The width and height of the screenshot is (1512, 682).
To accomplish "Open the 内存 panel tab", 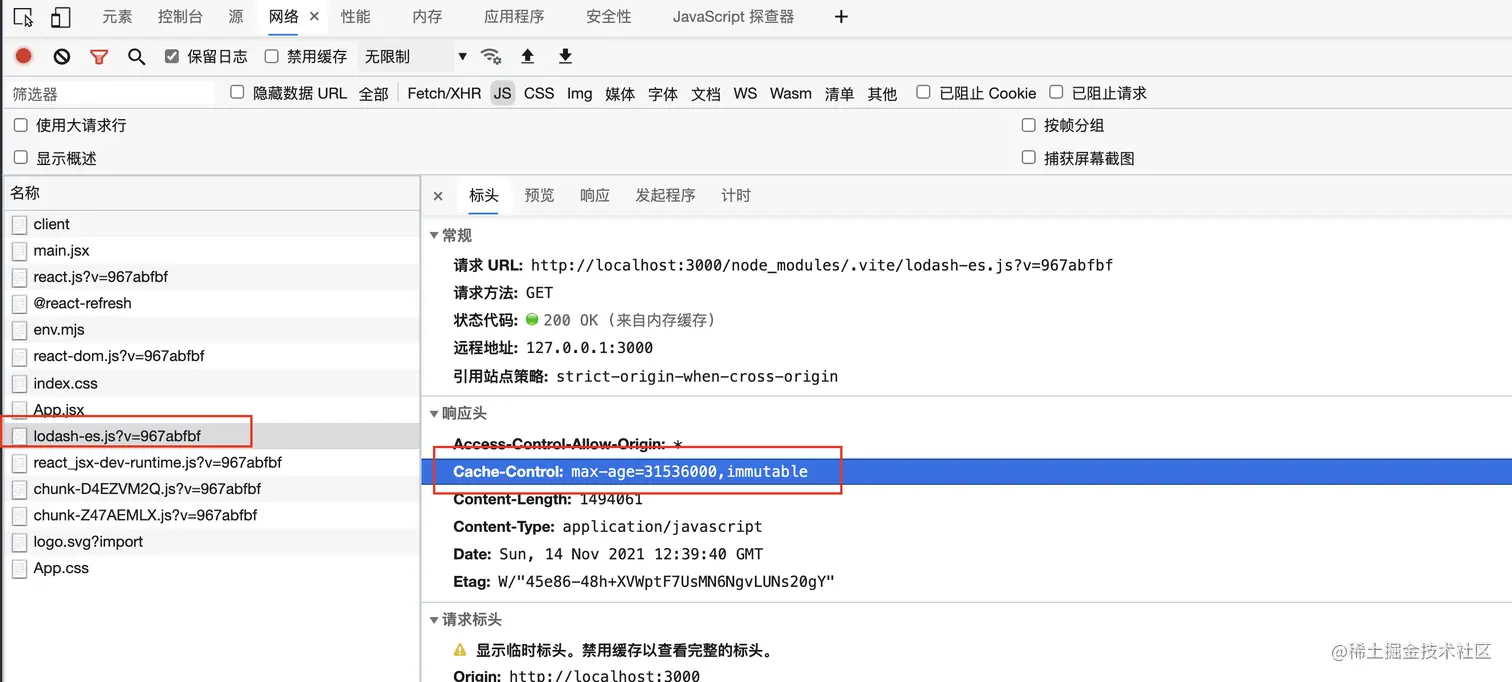I will point(427,17).
